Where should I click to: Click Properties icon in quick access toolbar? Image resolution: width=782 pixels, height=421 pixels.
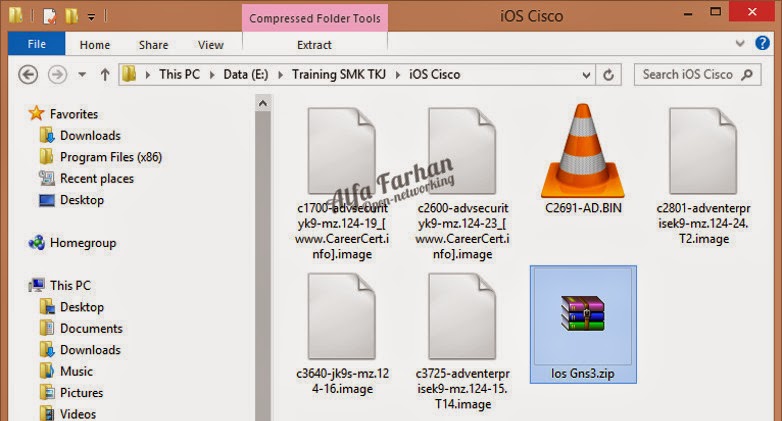coord(49,16)
